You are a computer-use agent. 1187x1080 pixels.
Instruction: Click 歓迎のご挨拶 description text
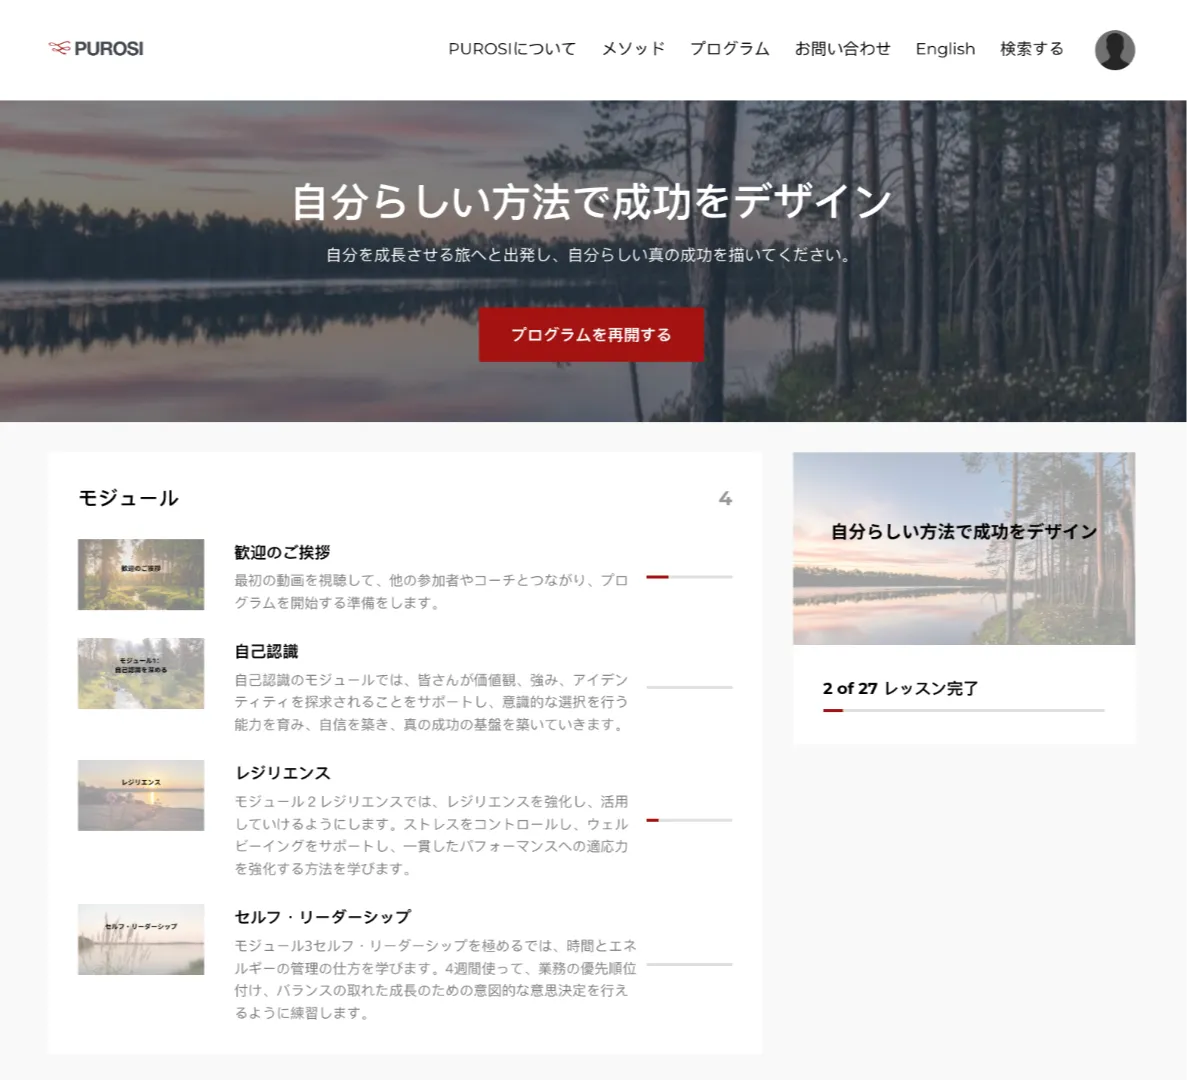pyautogui.click(x=431, y=592)
